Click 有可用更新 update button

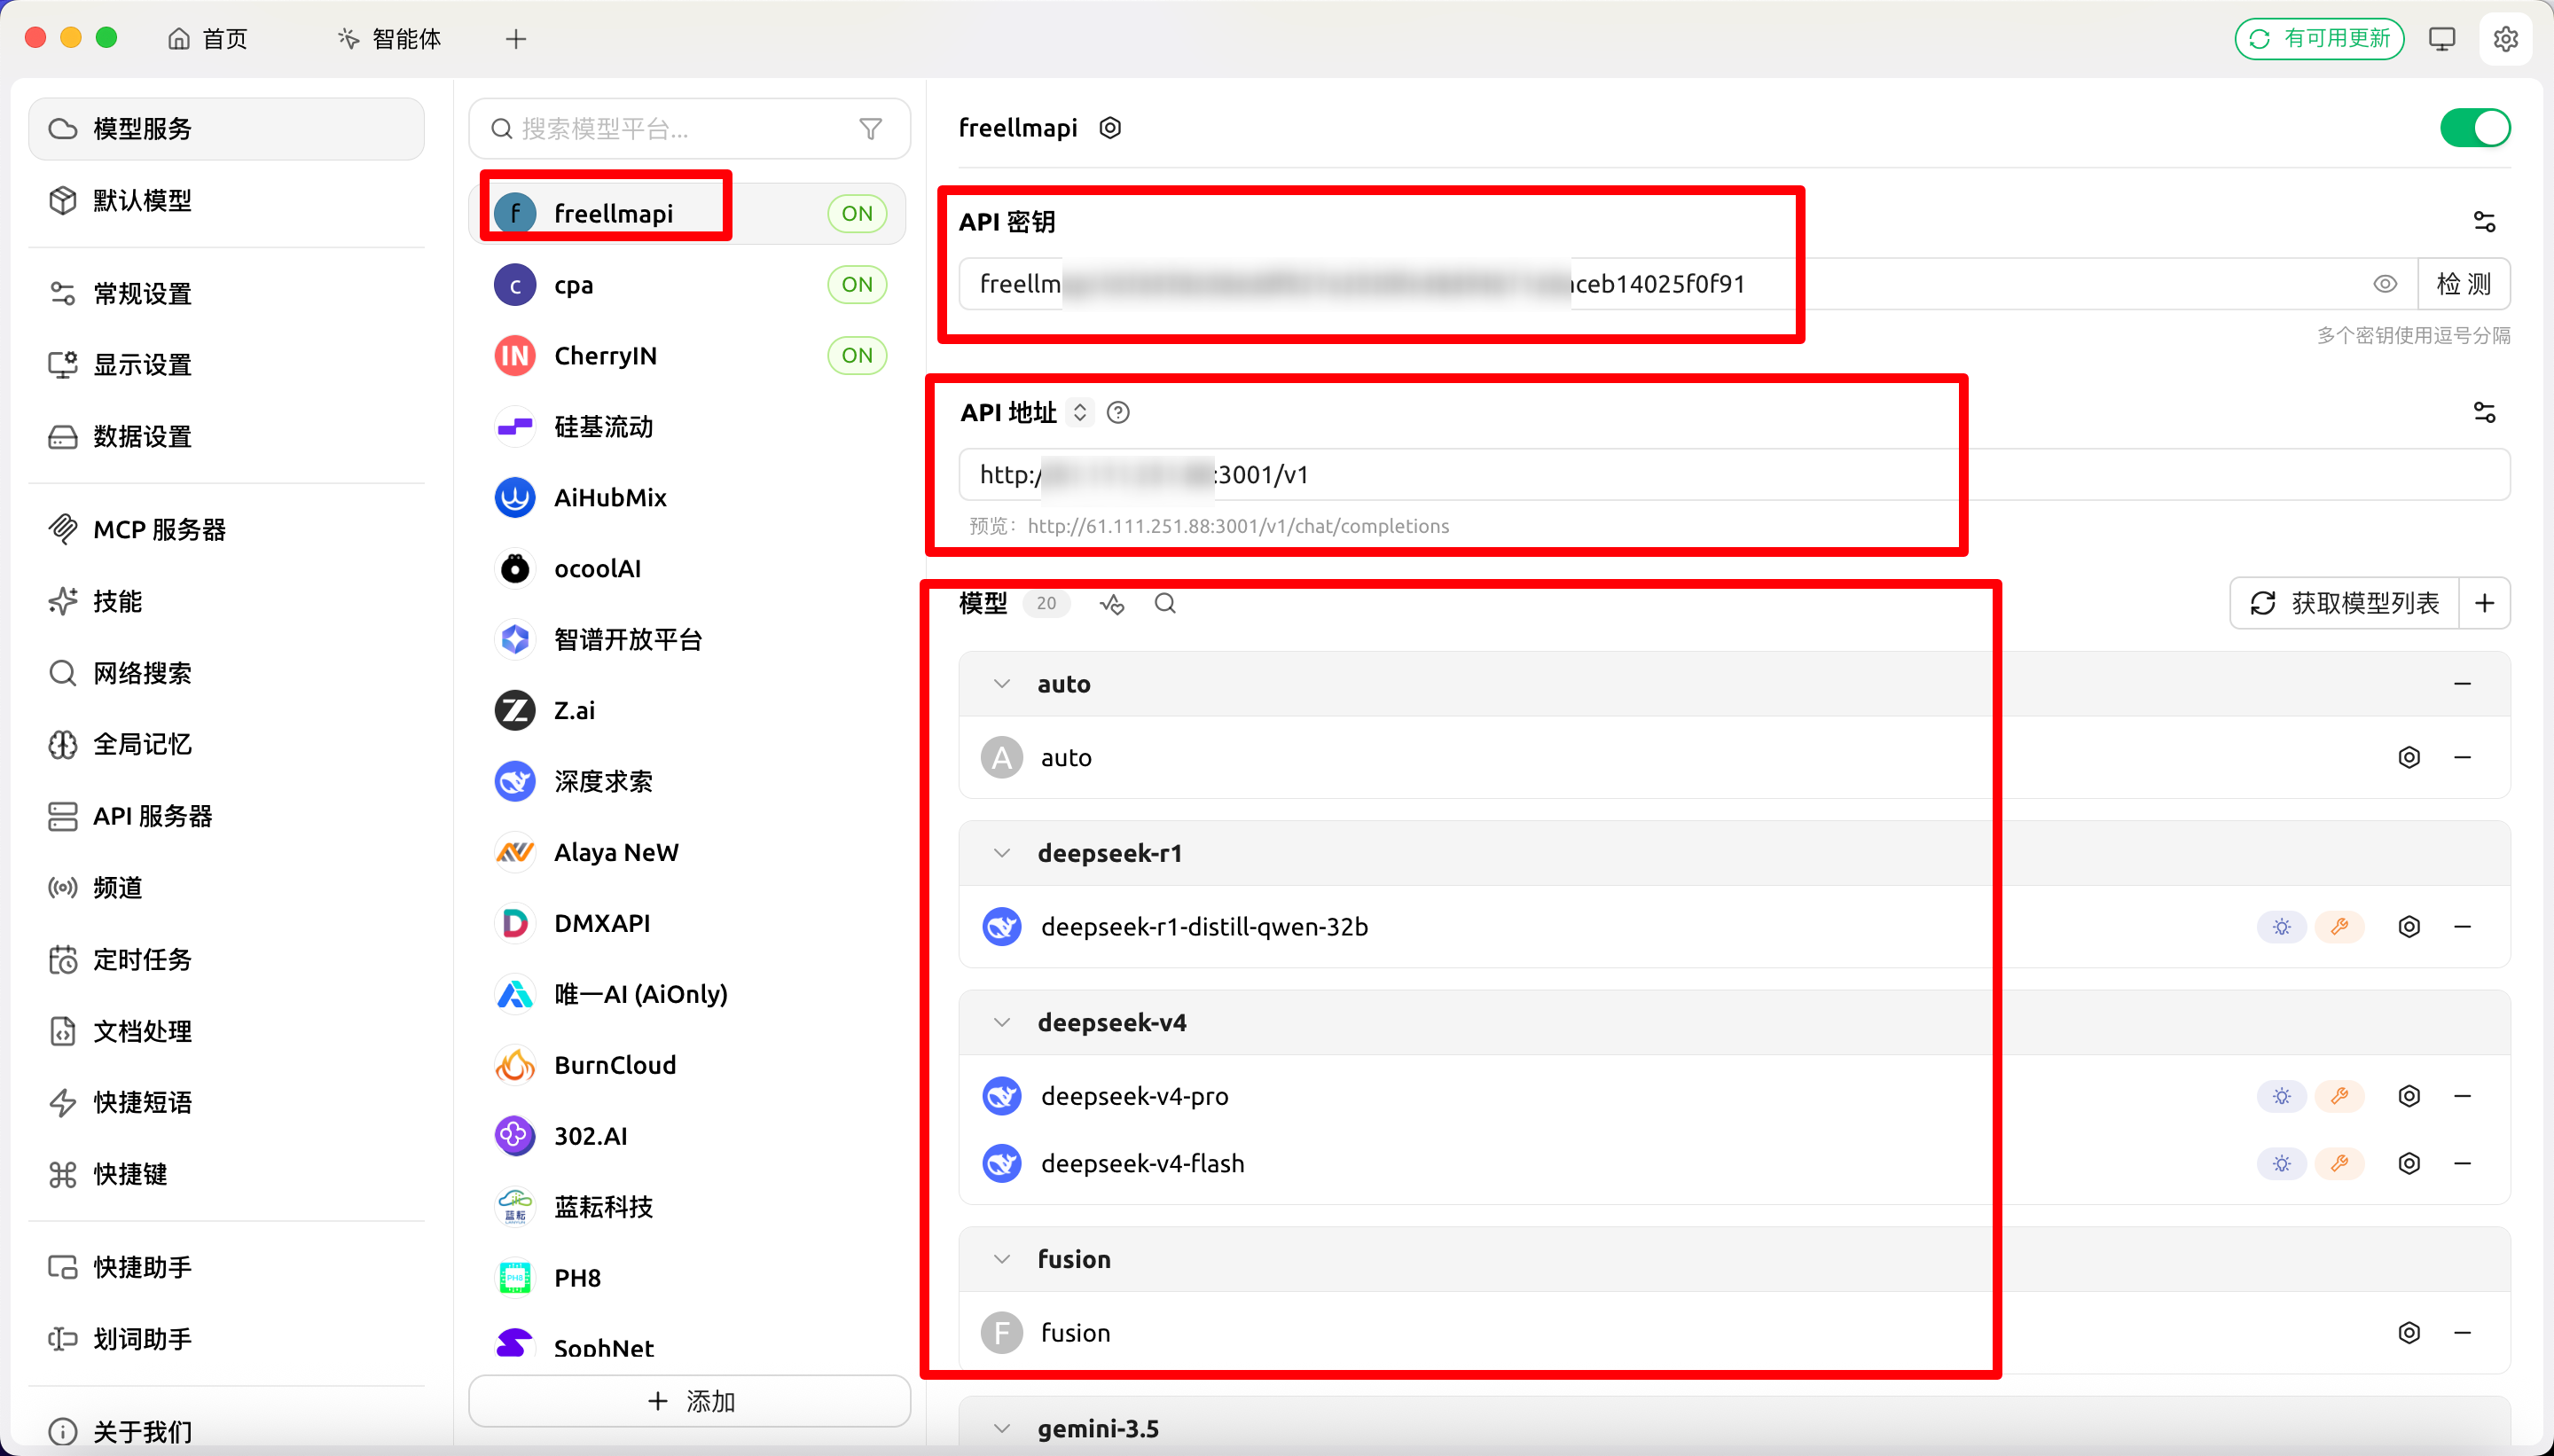coord(2319,39)
